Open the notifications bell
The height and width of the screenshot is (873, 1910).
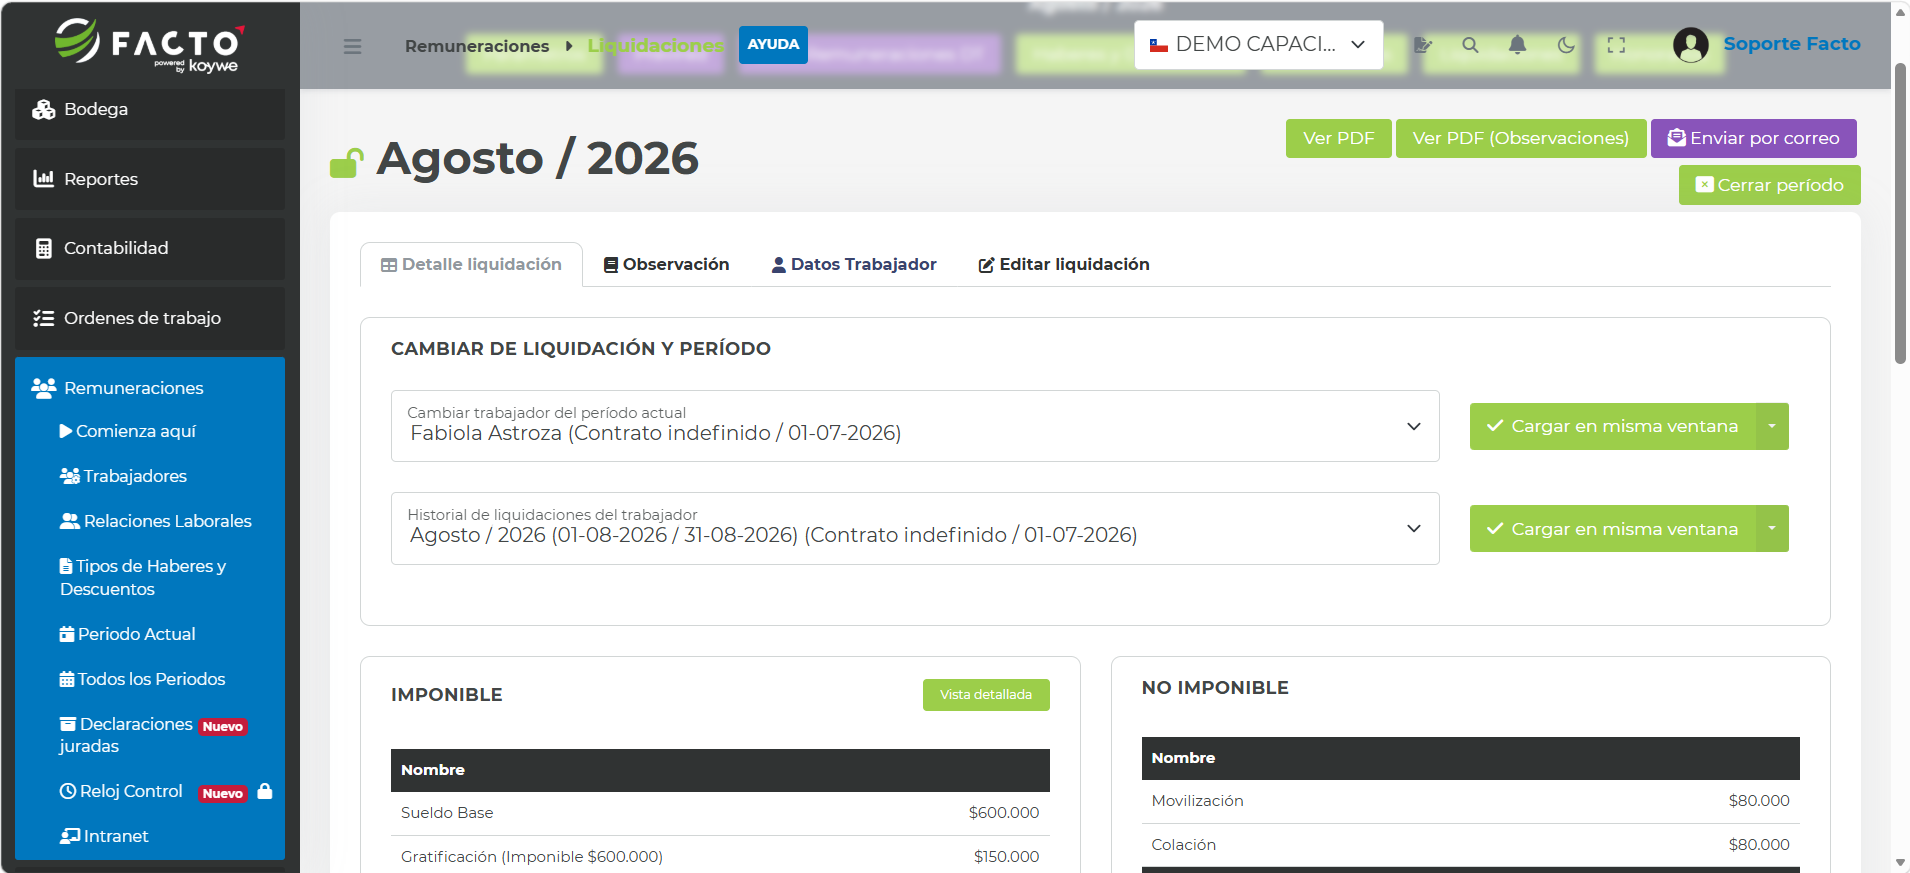[1517, 45]
